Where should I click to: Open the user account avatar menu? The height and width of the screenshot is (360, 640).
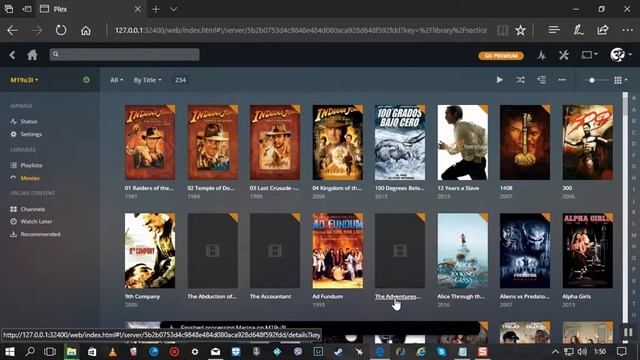(620, 55)
